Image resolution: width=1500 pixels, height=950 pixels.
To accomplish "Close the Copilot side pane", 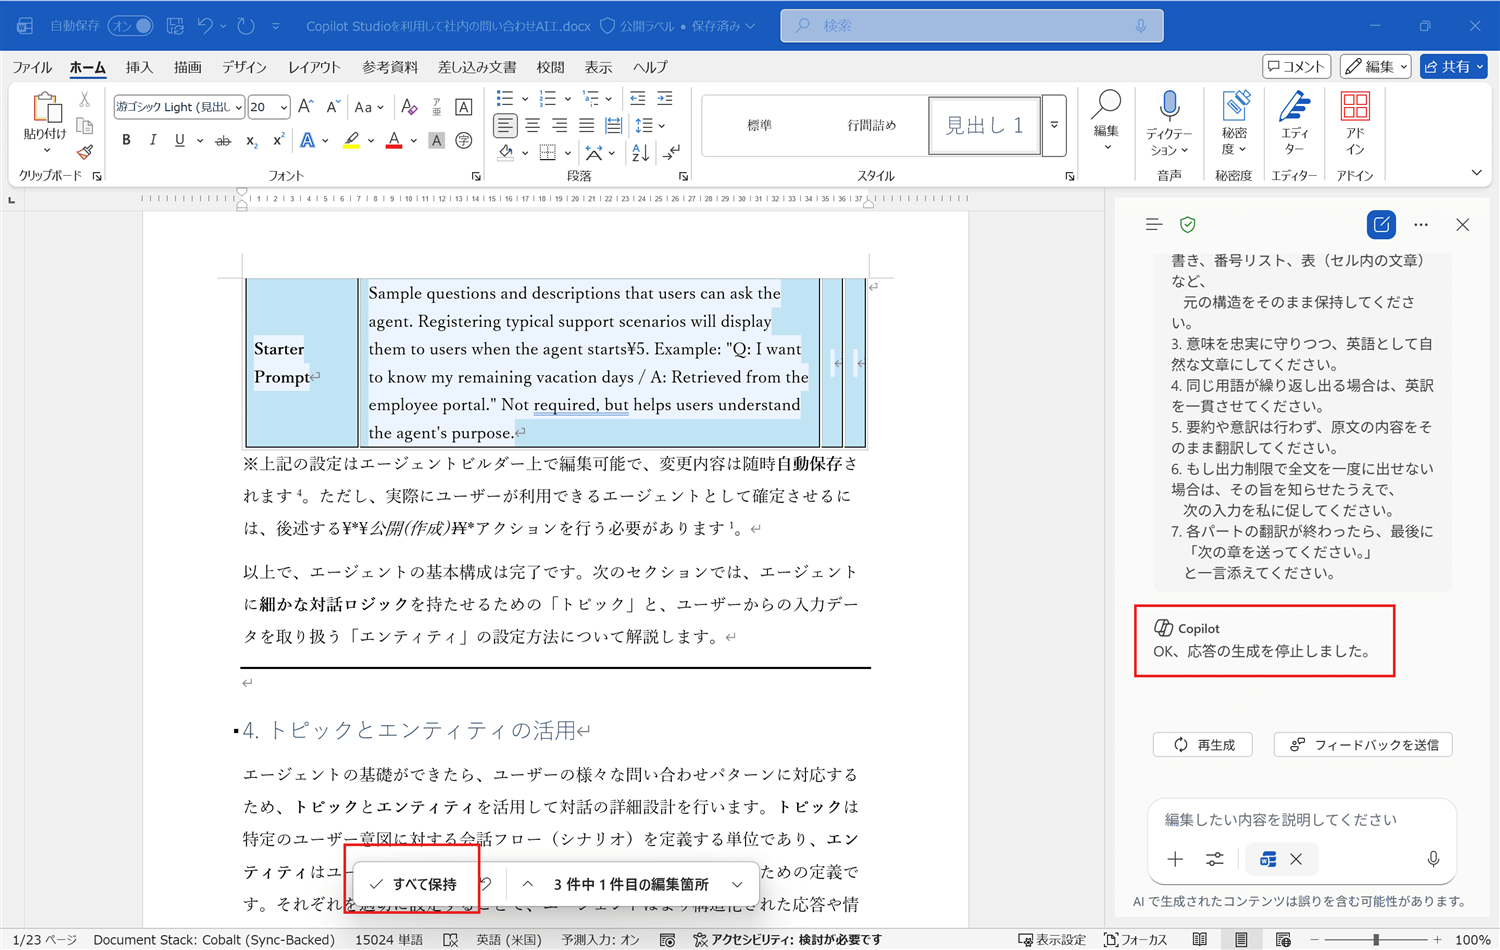I will (x=1462, y=225).
